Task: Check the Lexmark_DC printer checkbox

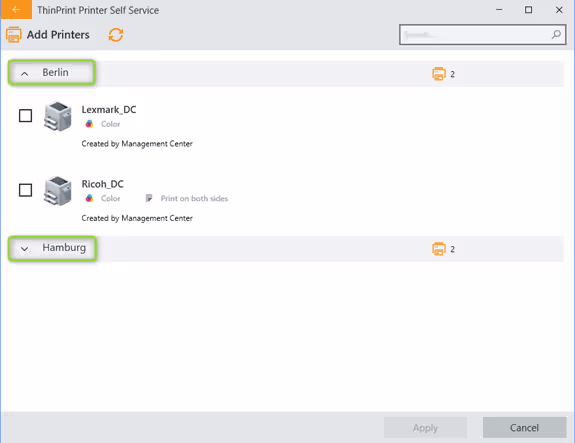Action: [25, 116]
